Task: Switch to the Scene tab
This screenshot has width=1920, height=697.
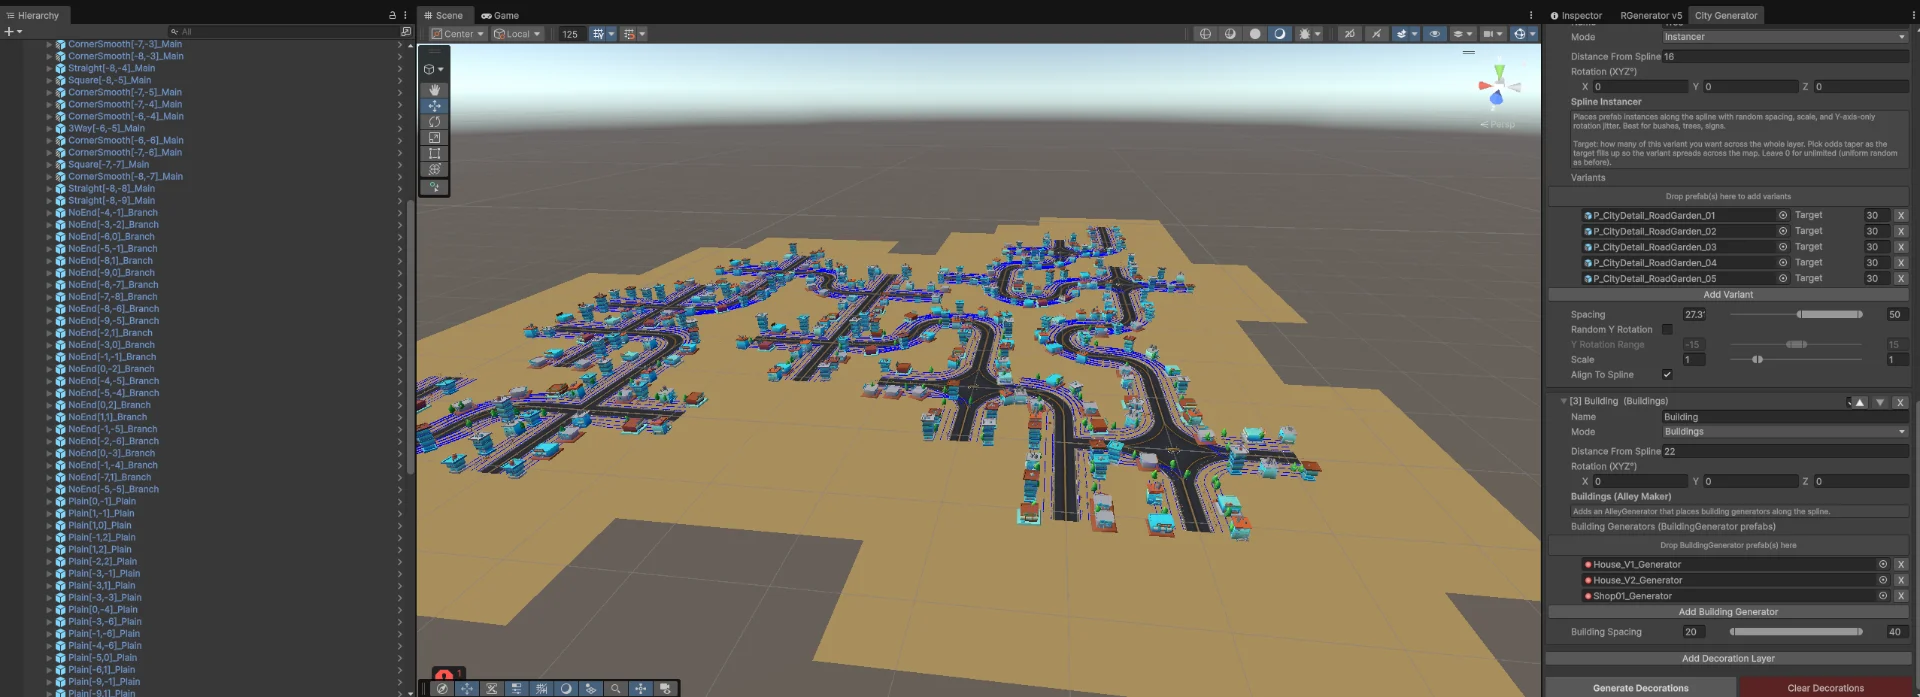Action: [444, 16]
